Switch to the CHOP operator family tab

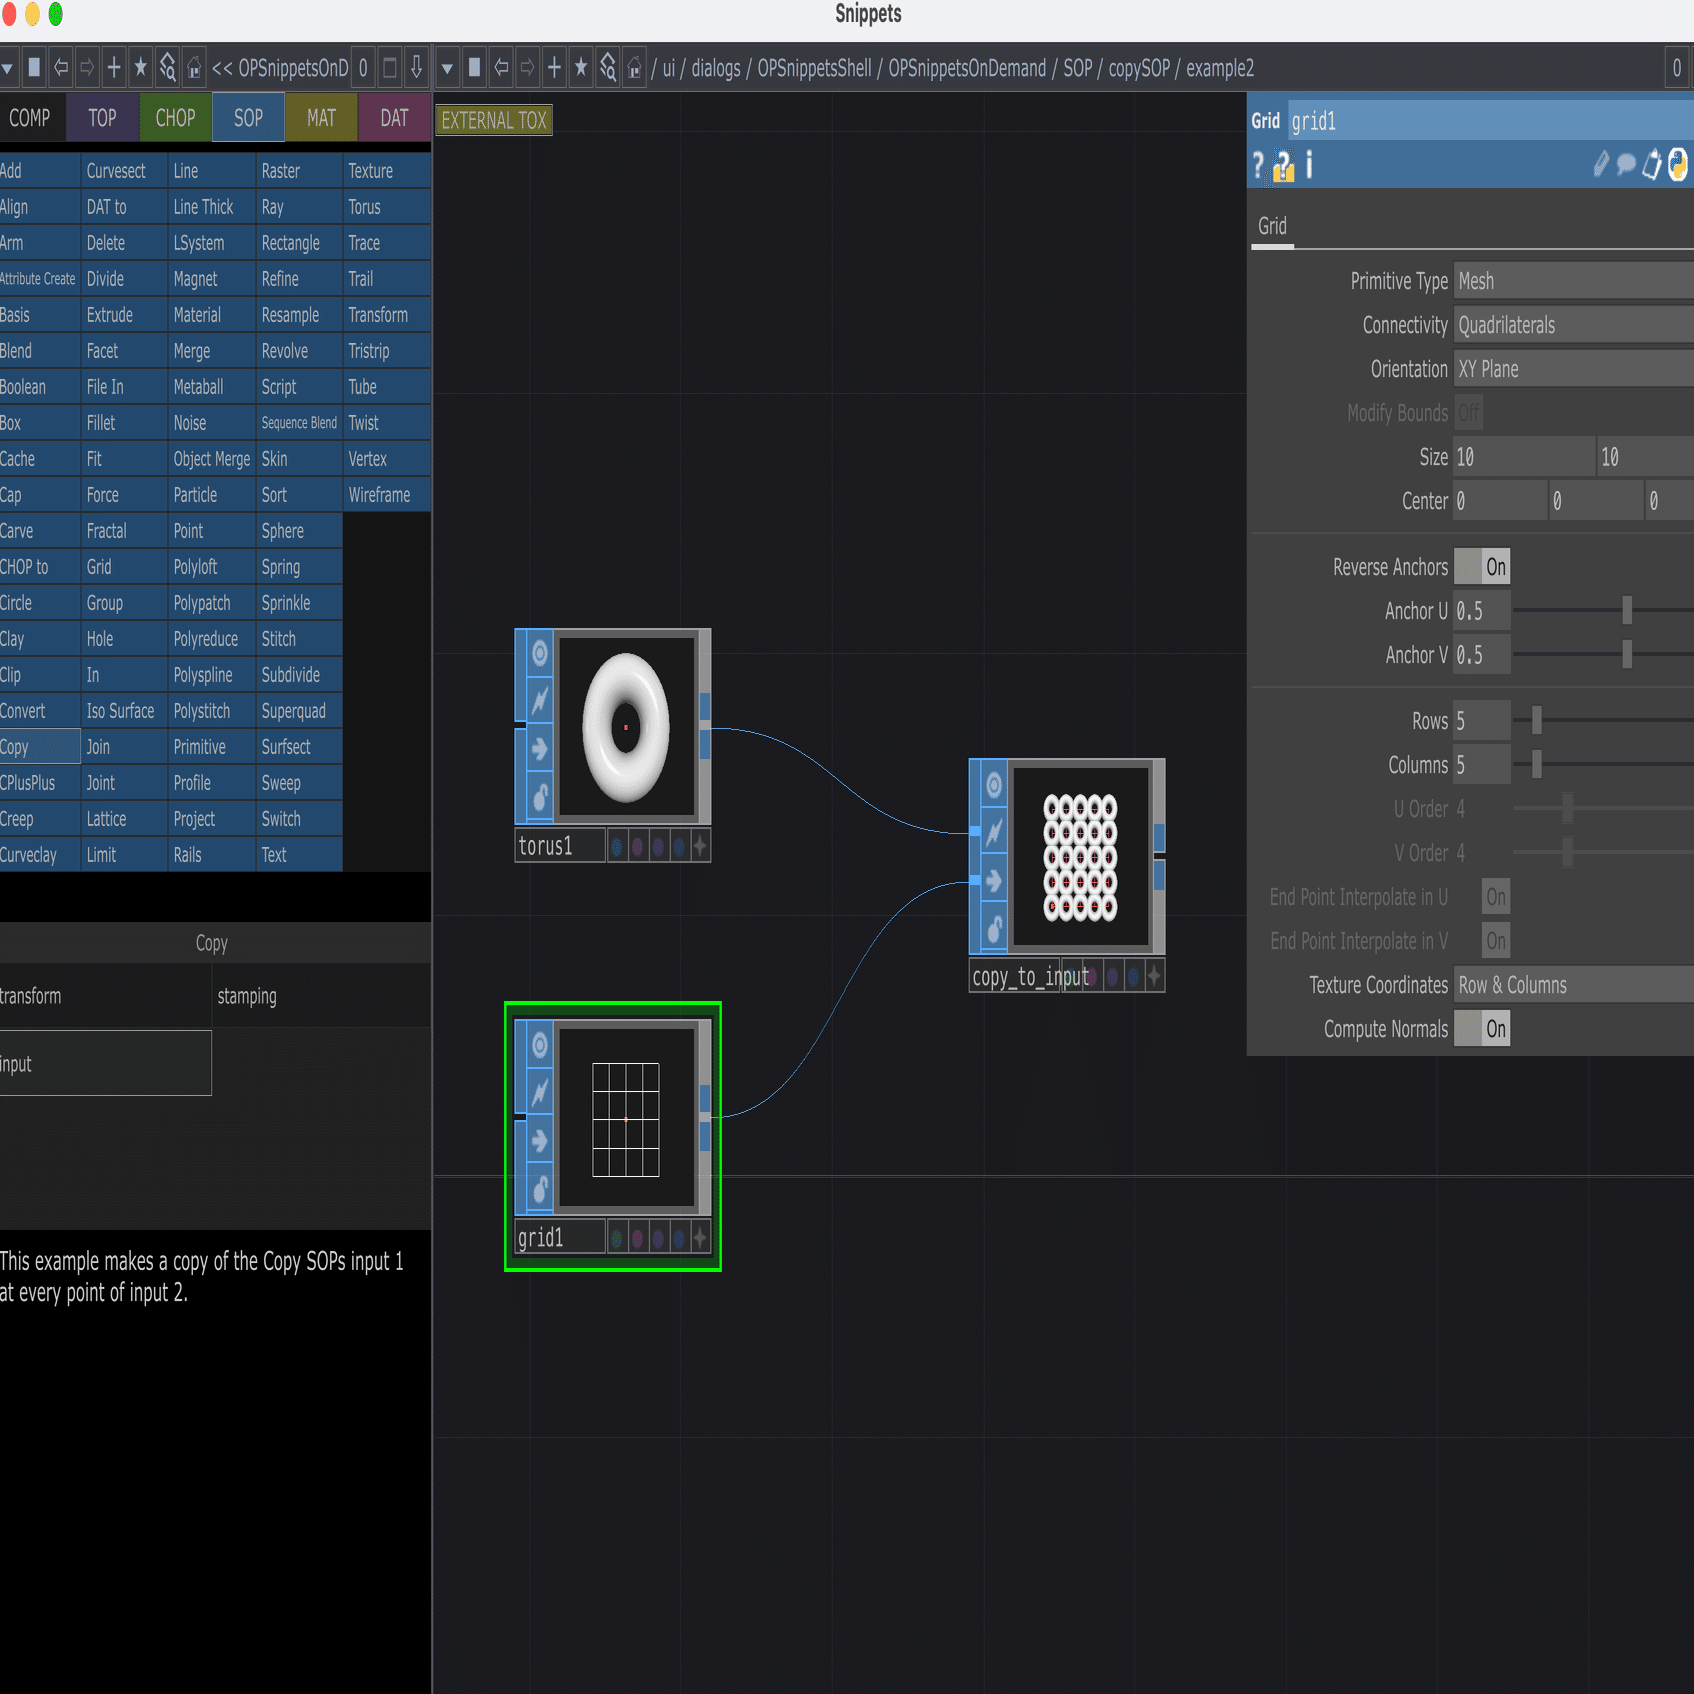coord(175,117)
